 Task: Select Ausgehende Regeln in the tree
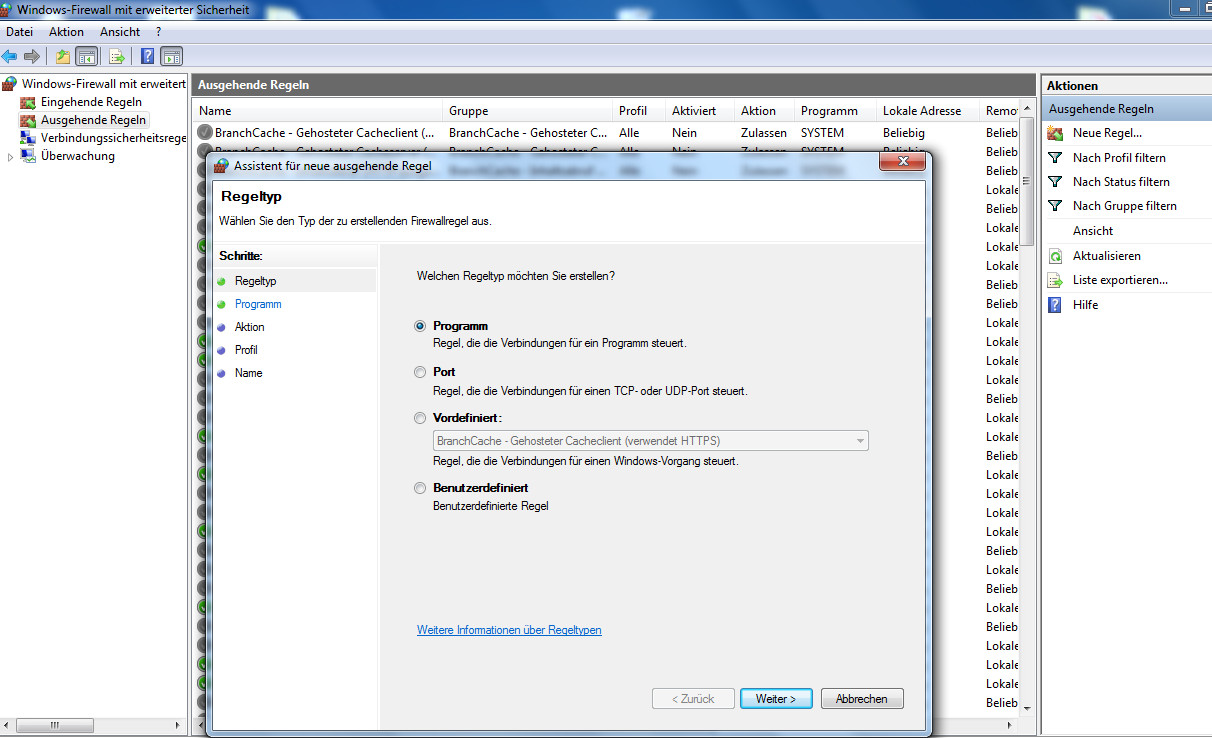[x=93, y=120]
